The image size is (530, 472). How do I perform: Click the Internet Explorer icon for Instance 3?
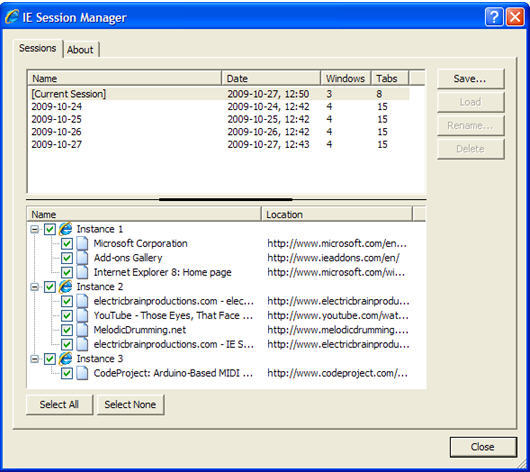66,359
